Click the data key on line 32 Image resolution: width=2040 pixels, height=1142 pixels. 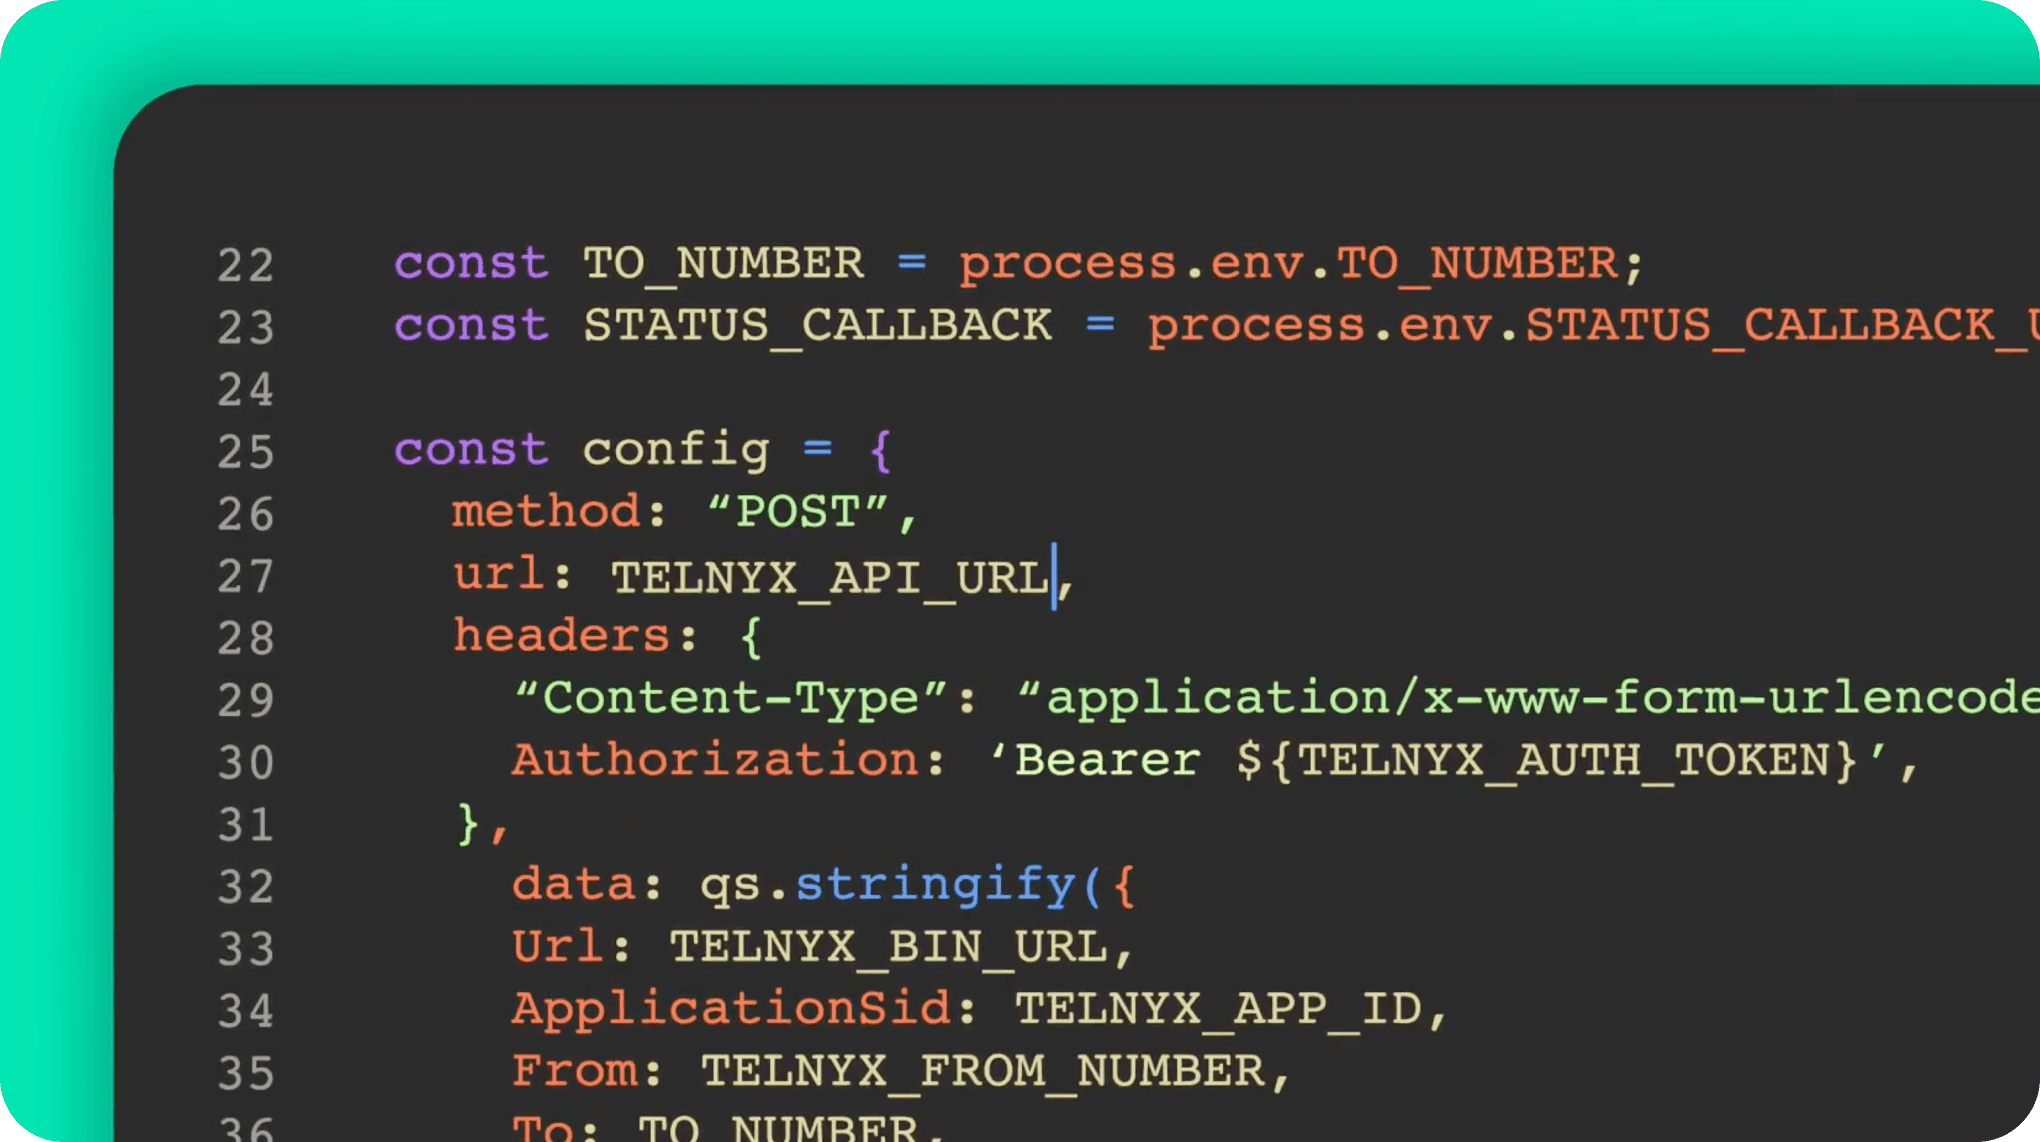[574, 884]
